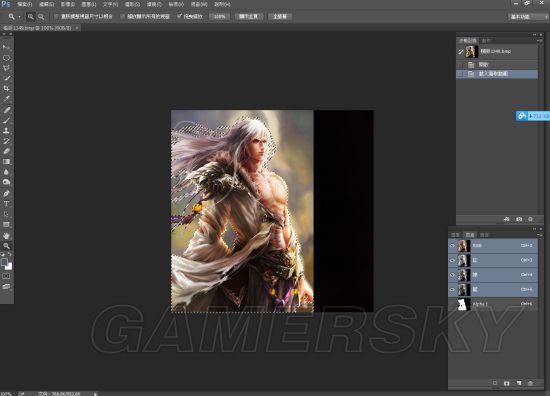Open the File menu
The width and height of the screenshot is (550, 396).
coord(25,4)
